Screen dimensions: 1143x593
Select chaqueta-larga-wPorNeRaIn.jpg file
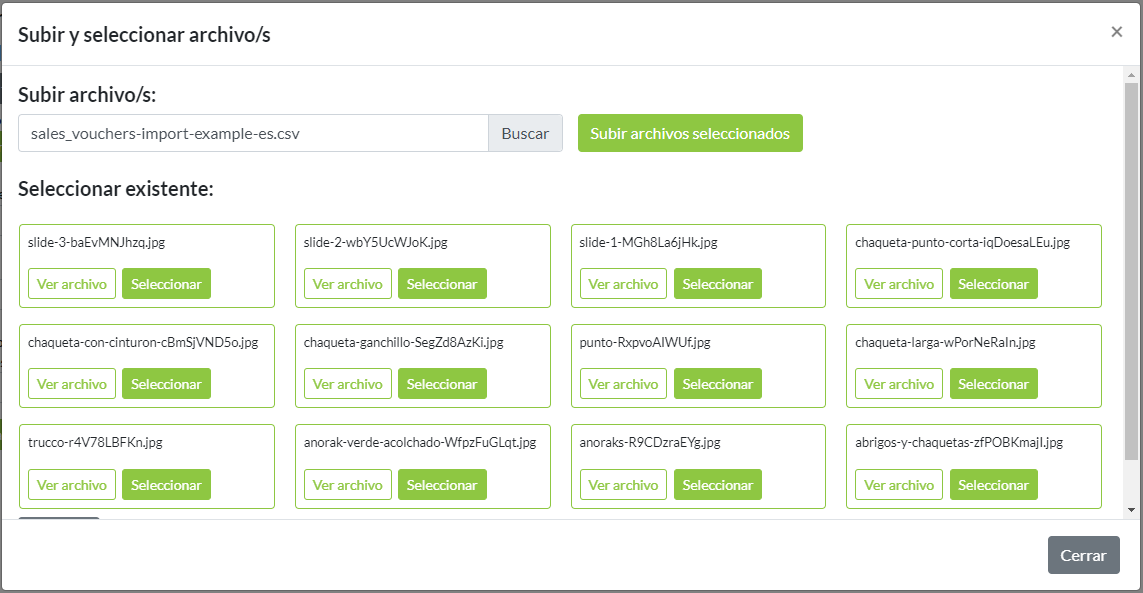(993, 384)
